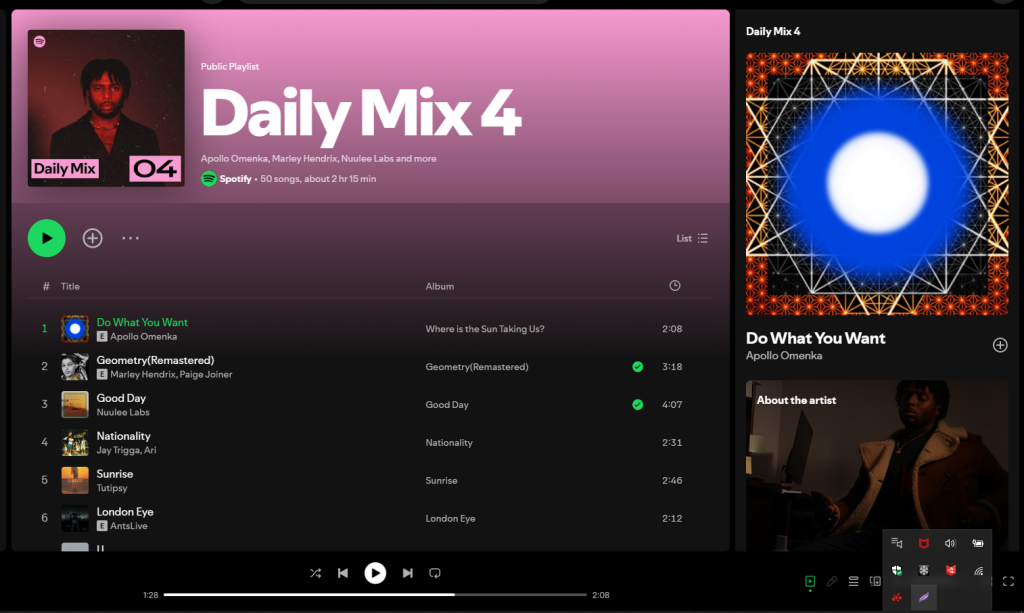Viewport: 1024px width, 613px height.
Task: Click the 3:18 duration of Geometry(Remastered)
Action: click(672, 367)
